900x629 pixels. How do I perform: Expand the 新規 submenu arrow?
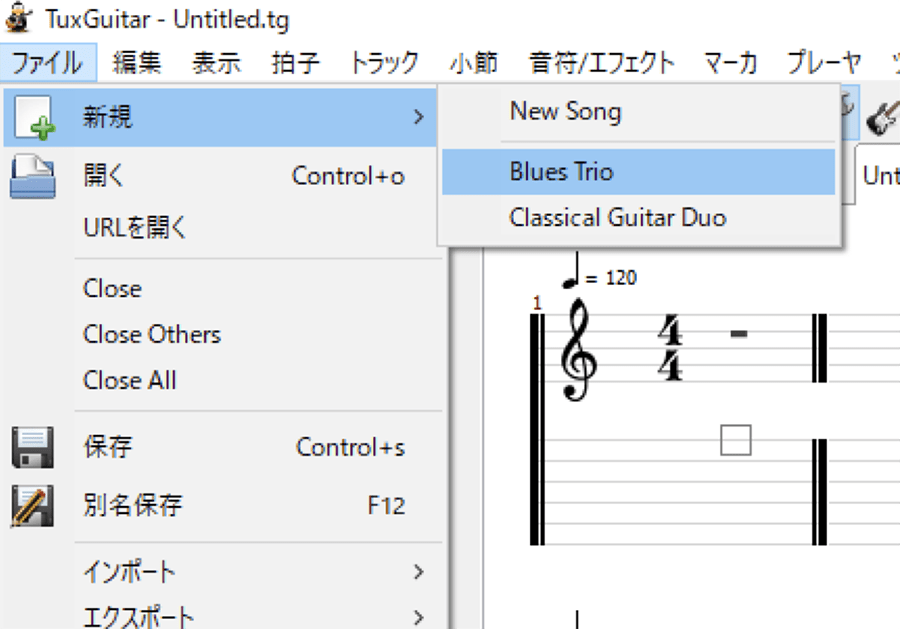418,118
